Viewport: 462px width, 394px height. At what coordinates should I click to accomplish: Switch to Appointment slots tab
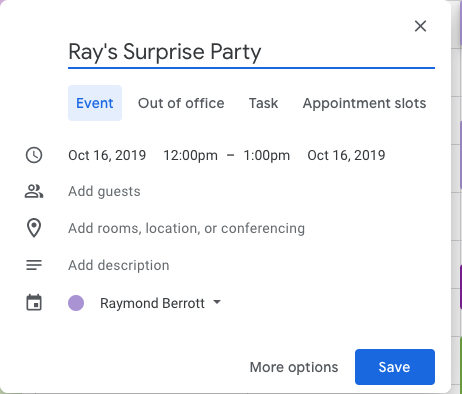tap(364, 103)
